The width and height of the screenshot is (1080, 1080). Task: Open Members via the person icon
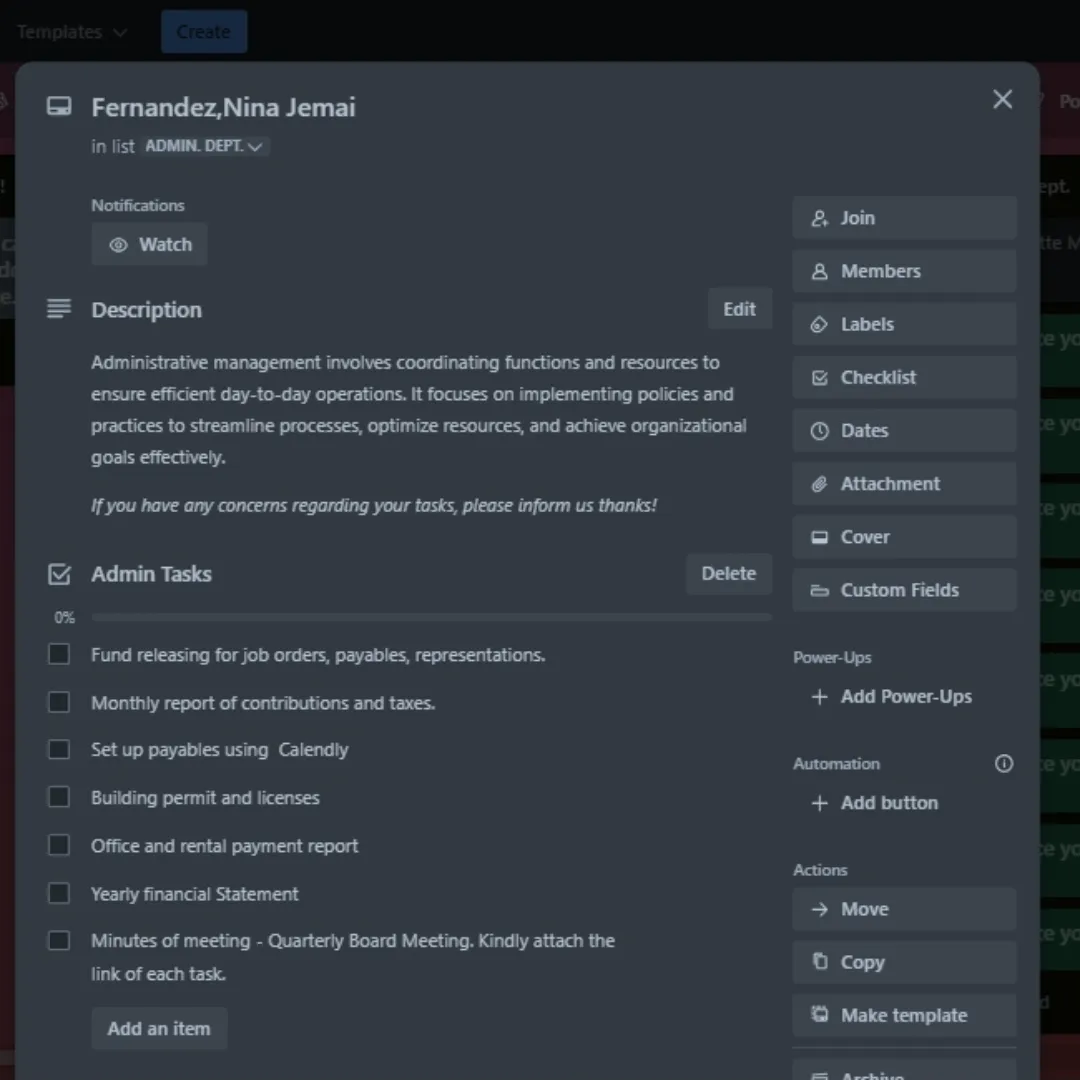click(x=820, y=271)
